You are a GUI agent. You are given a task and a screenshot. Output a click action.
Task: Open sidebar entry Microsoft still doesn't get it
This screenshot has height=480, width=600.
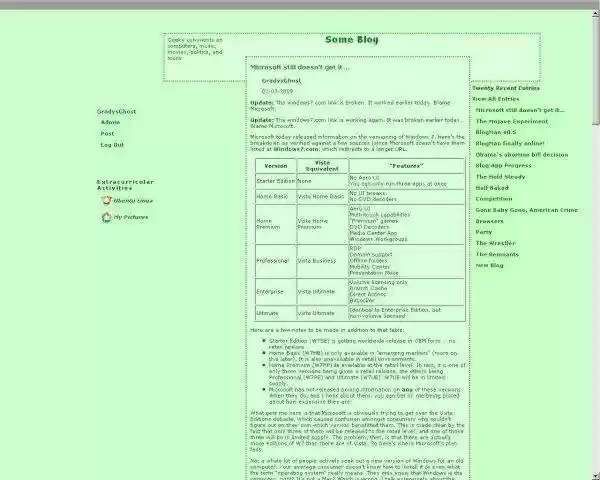pyautogui.click(x=520, y=110)
